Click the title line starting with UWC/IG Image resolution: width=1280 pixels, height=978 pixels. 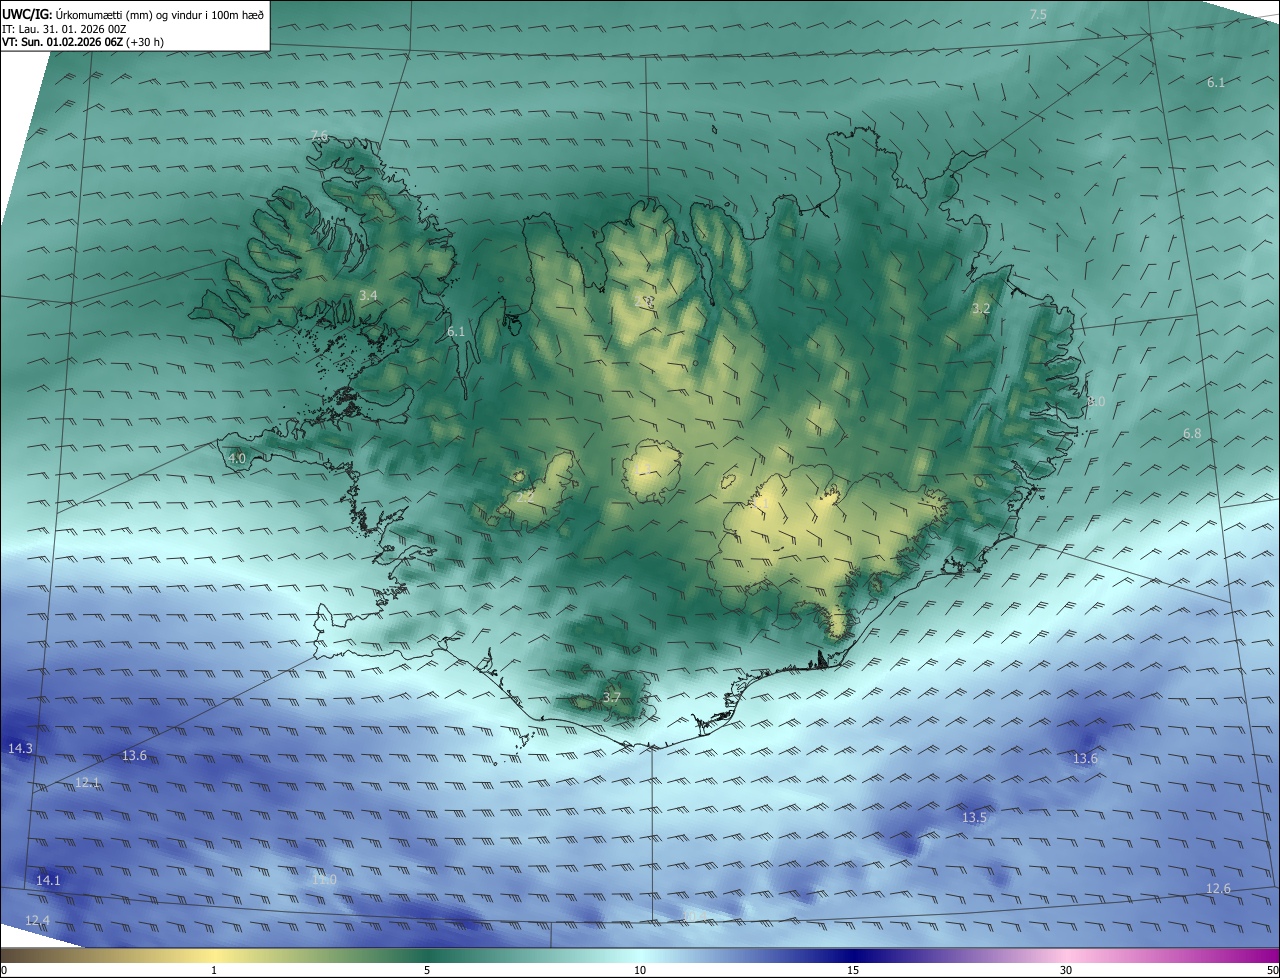pos(133,14)
